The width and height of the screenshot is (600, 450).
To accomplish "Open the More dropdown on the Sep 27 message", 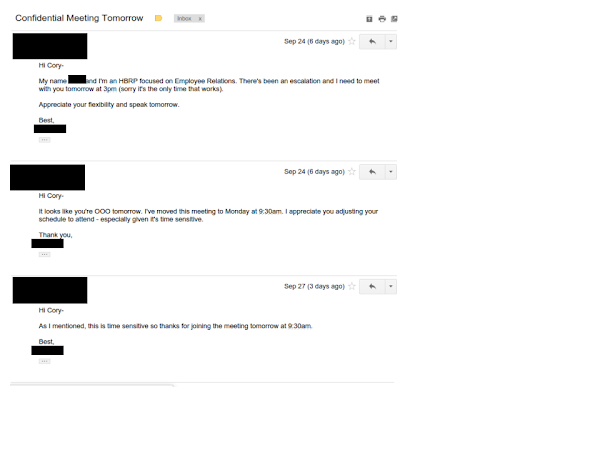I will pos(391,286).
